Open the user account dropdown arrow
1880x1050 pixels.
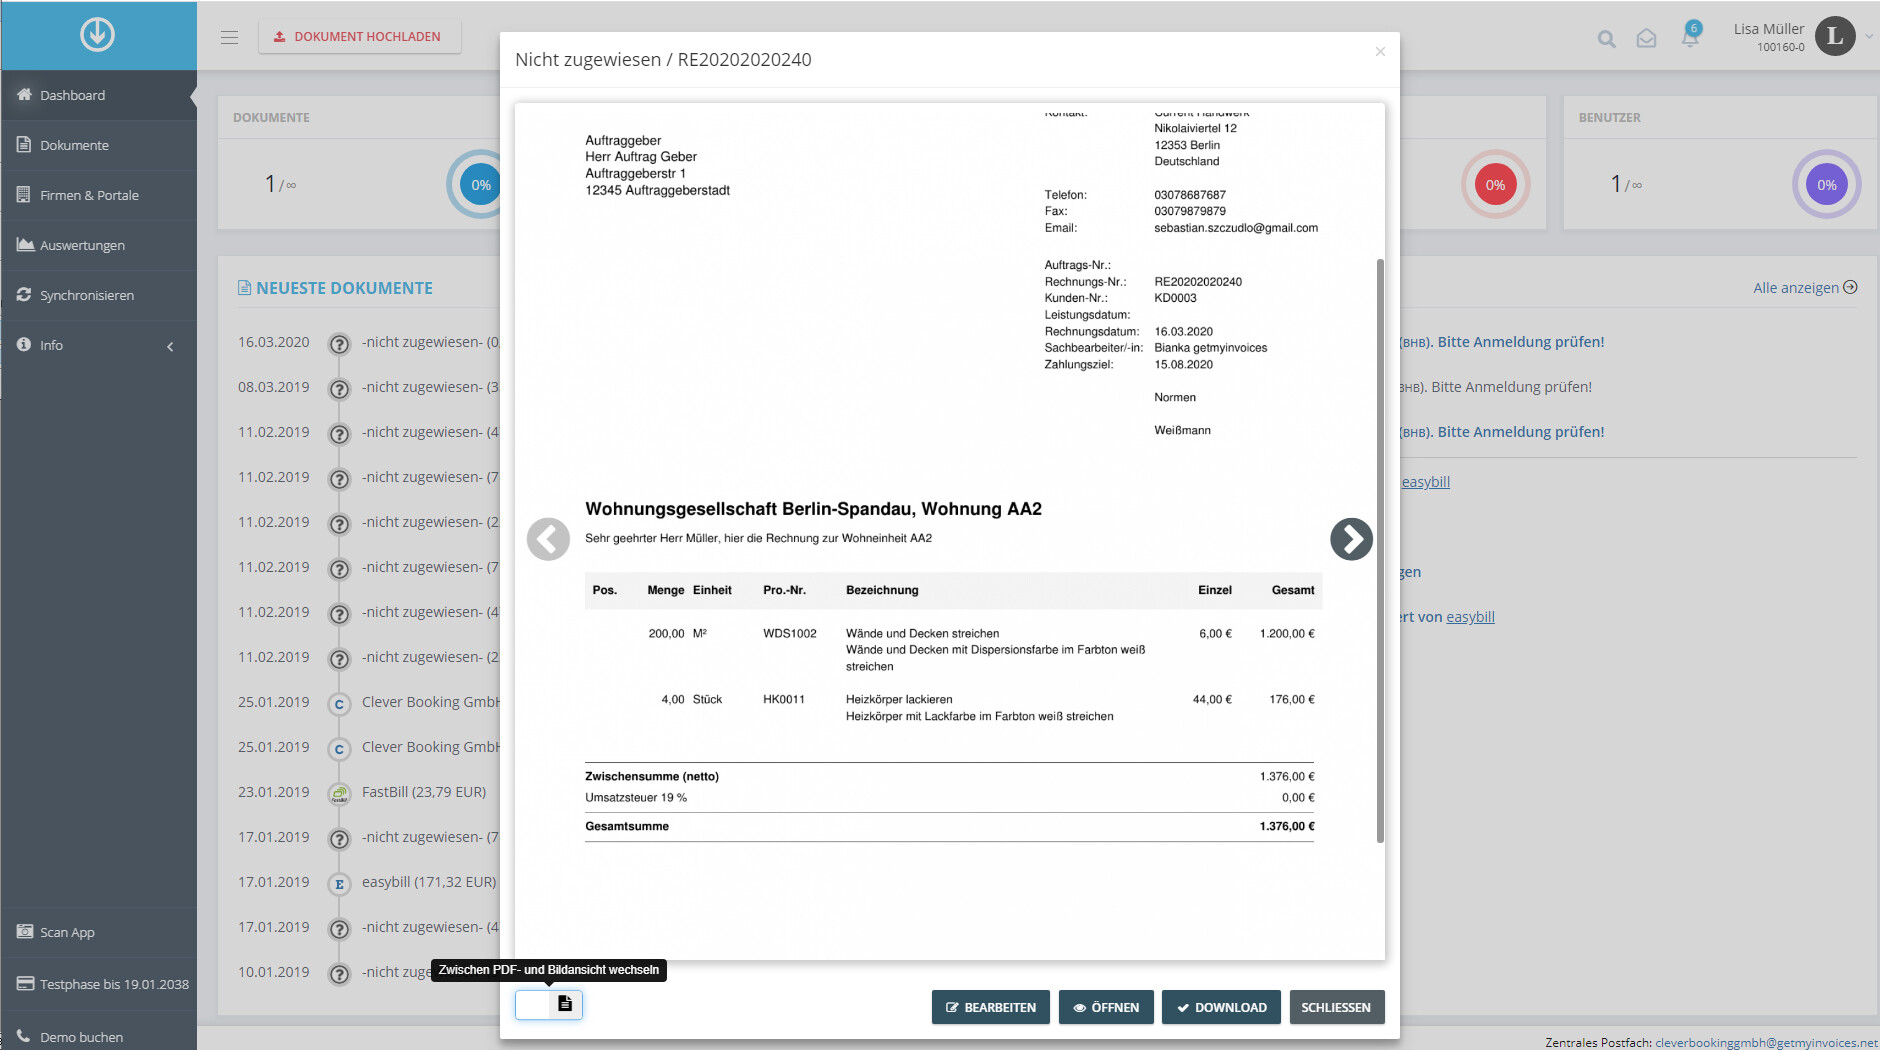pyautogui.click(x=1869, y=37)
